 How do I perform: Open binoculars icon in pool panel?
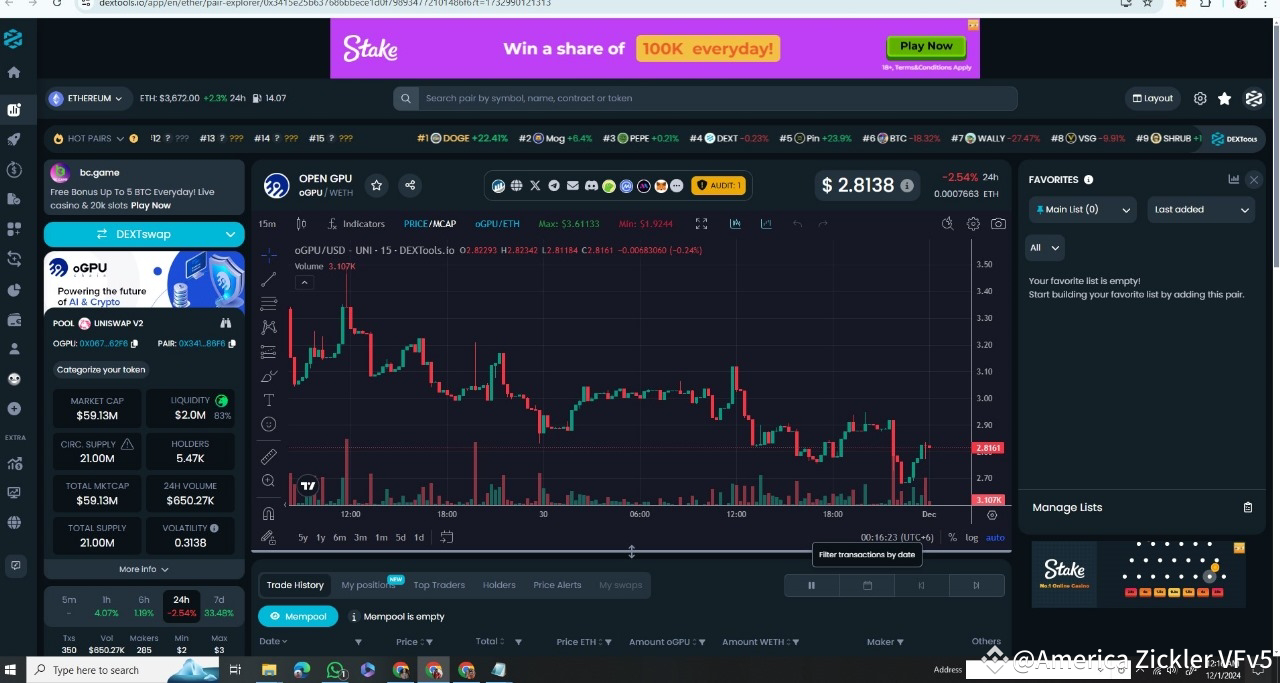(x=226, y=323)
